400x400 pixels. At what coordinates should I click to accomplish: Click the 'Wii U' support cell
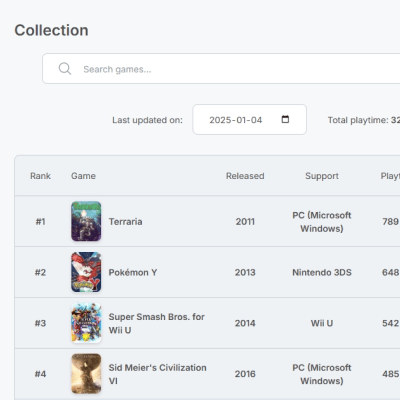(x=322, y=323)
